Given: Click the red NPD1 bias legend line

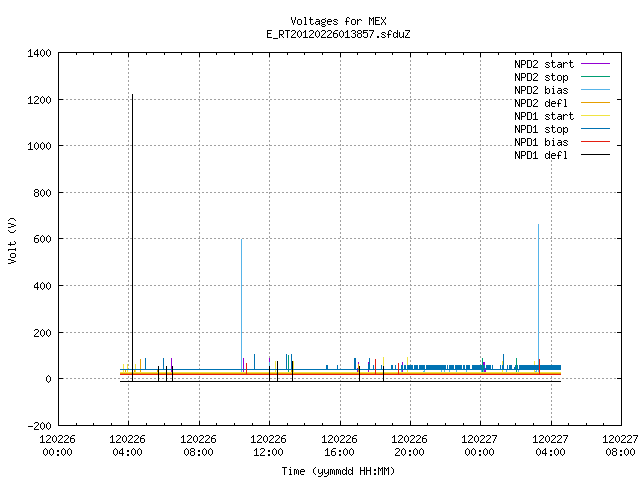Looking at the screenshot, I should click(x=595, y=142).
